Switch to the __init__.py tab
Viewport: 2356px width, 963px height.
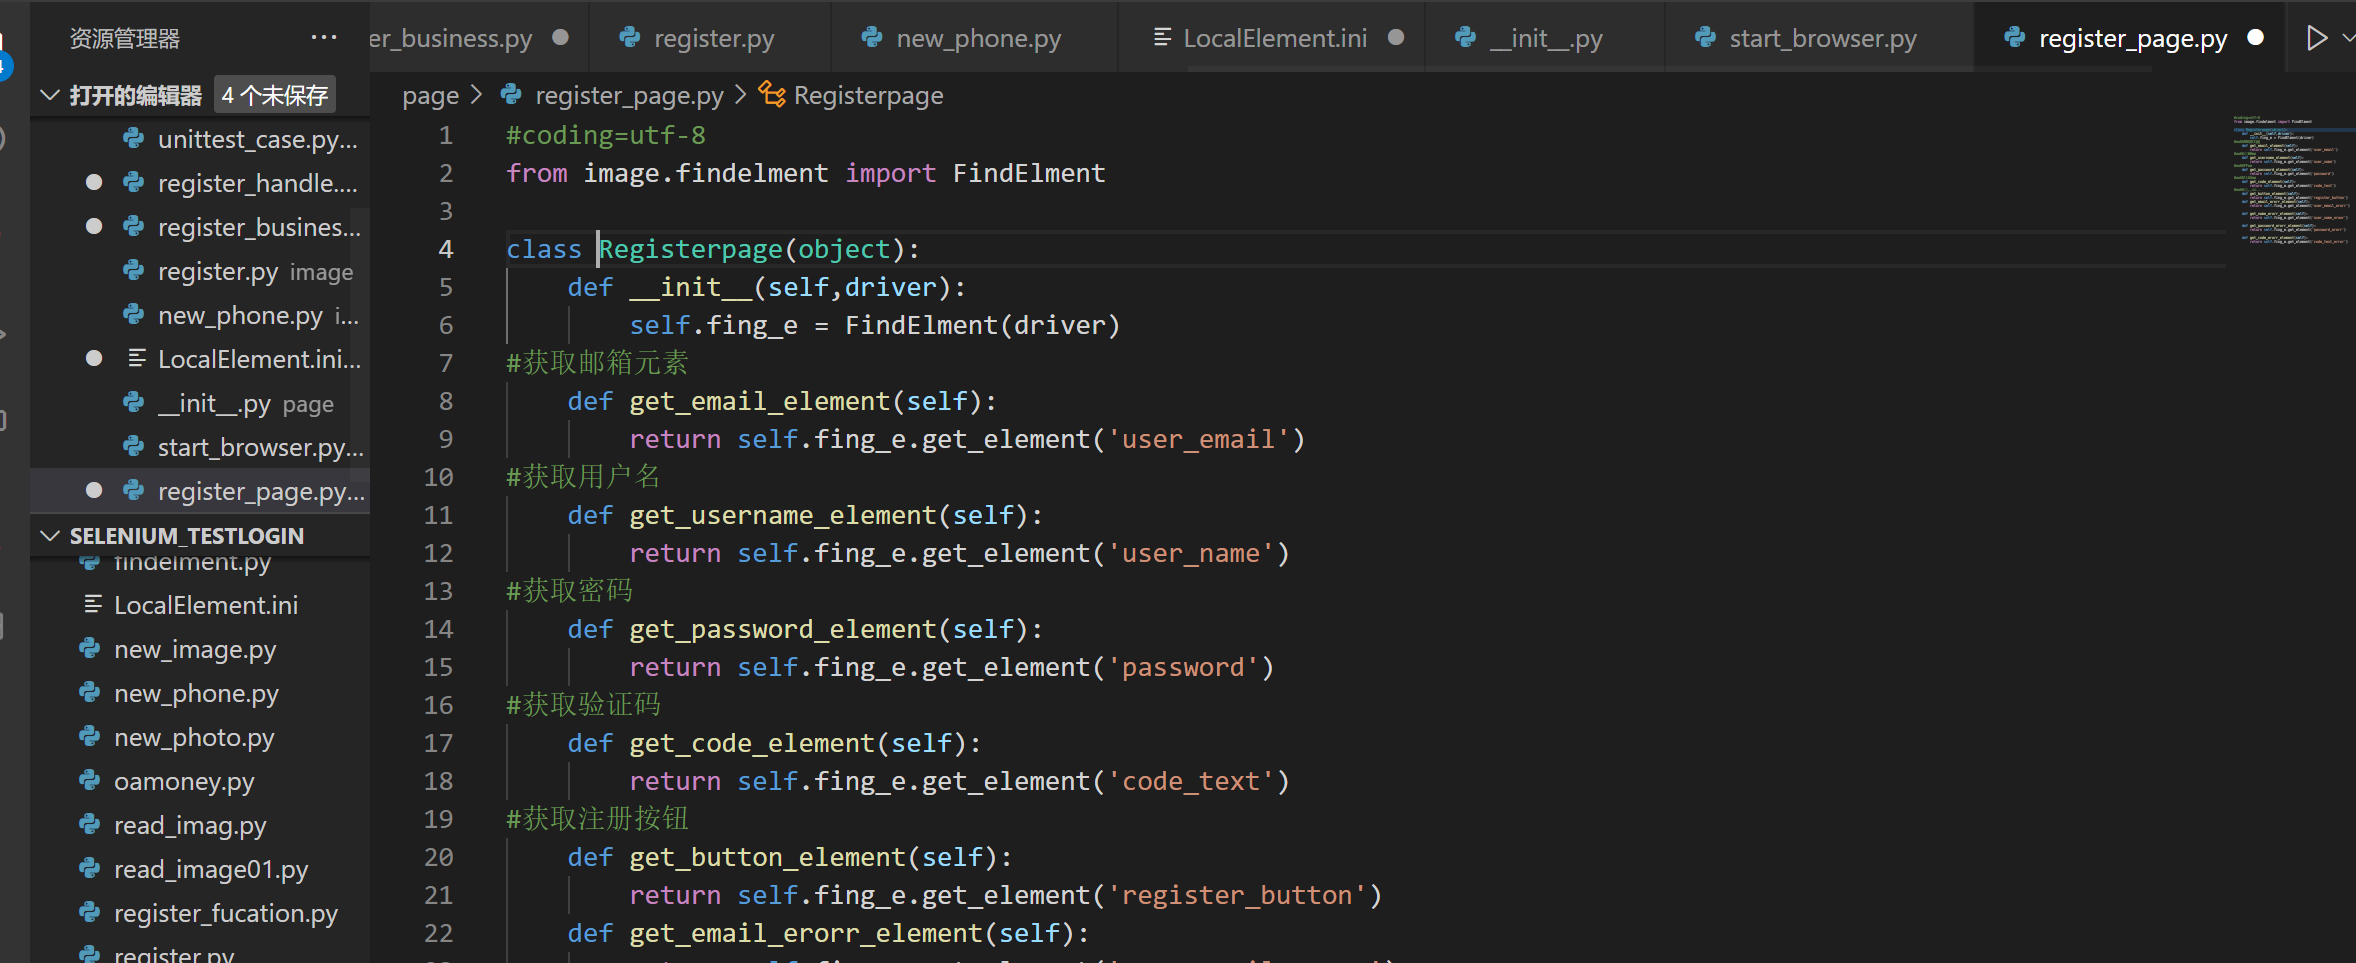[1546, 38]
